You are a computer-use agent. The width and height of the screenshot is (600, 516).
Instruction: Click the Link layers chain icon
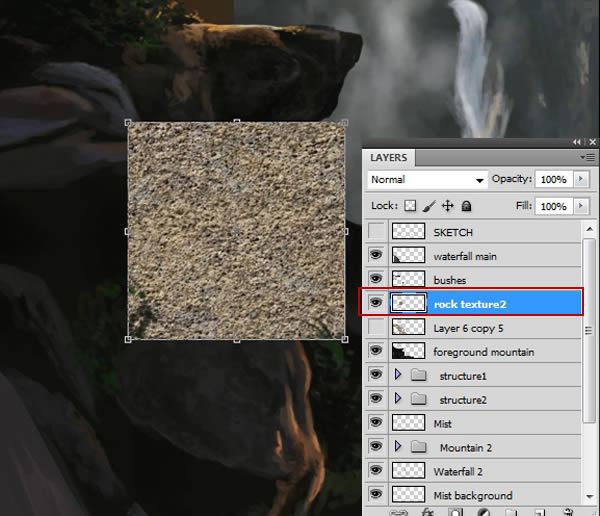399,513
